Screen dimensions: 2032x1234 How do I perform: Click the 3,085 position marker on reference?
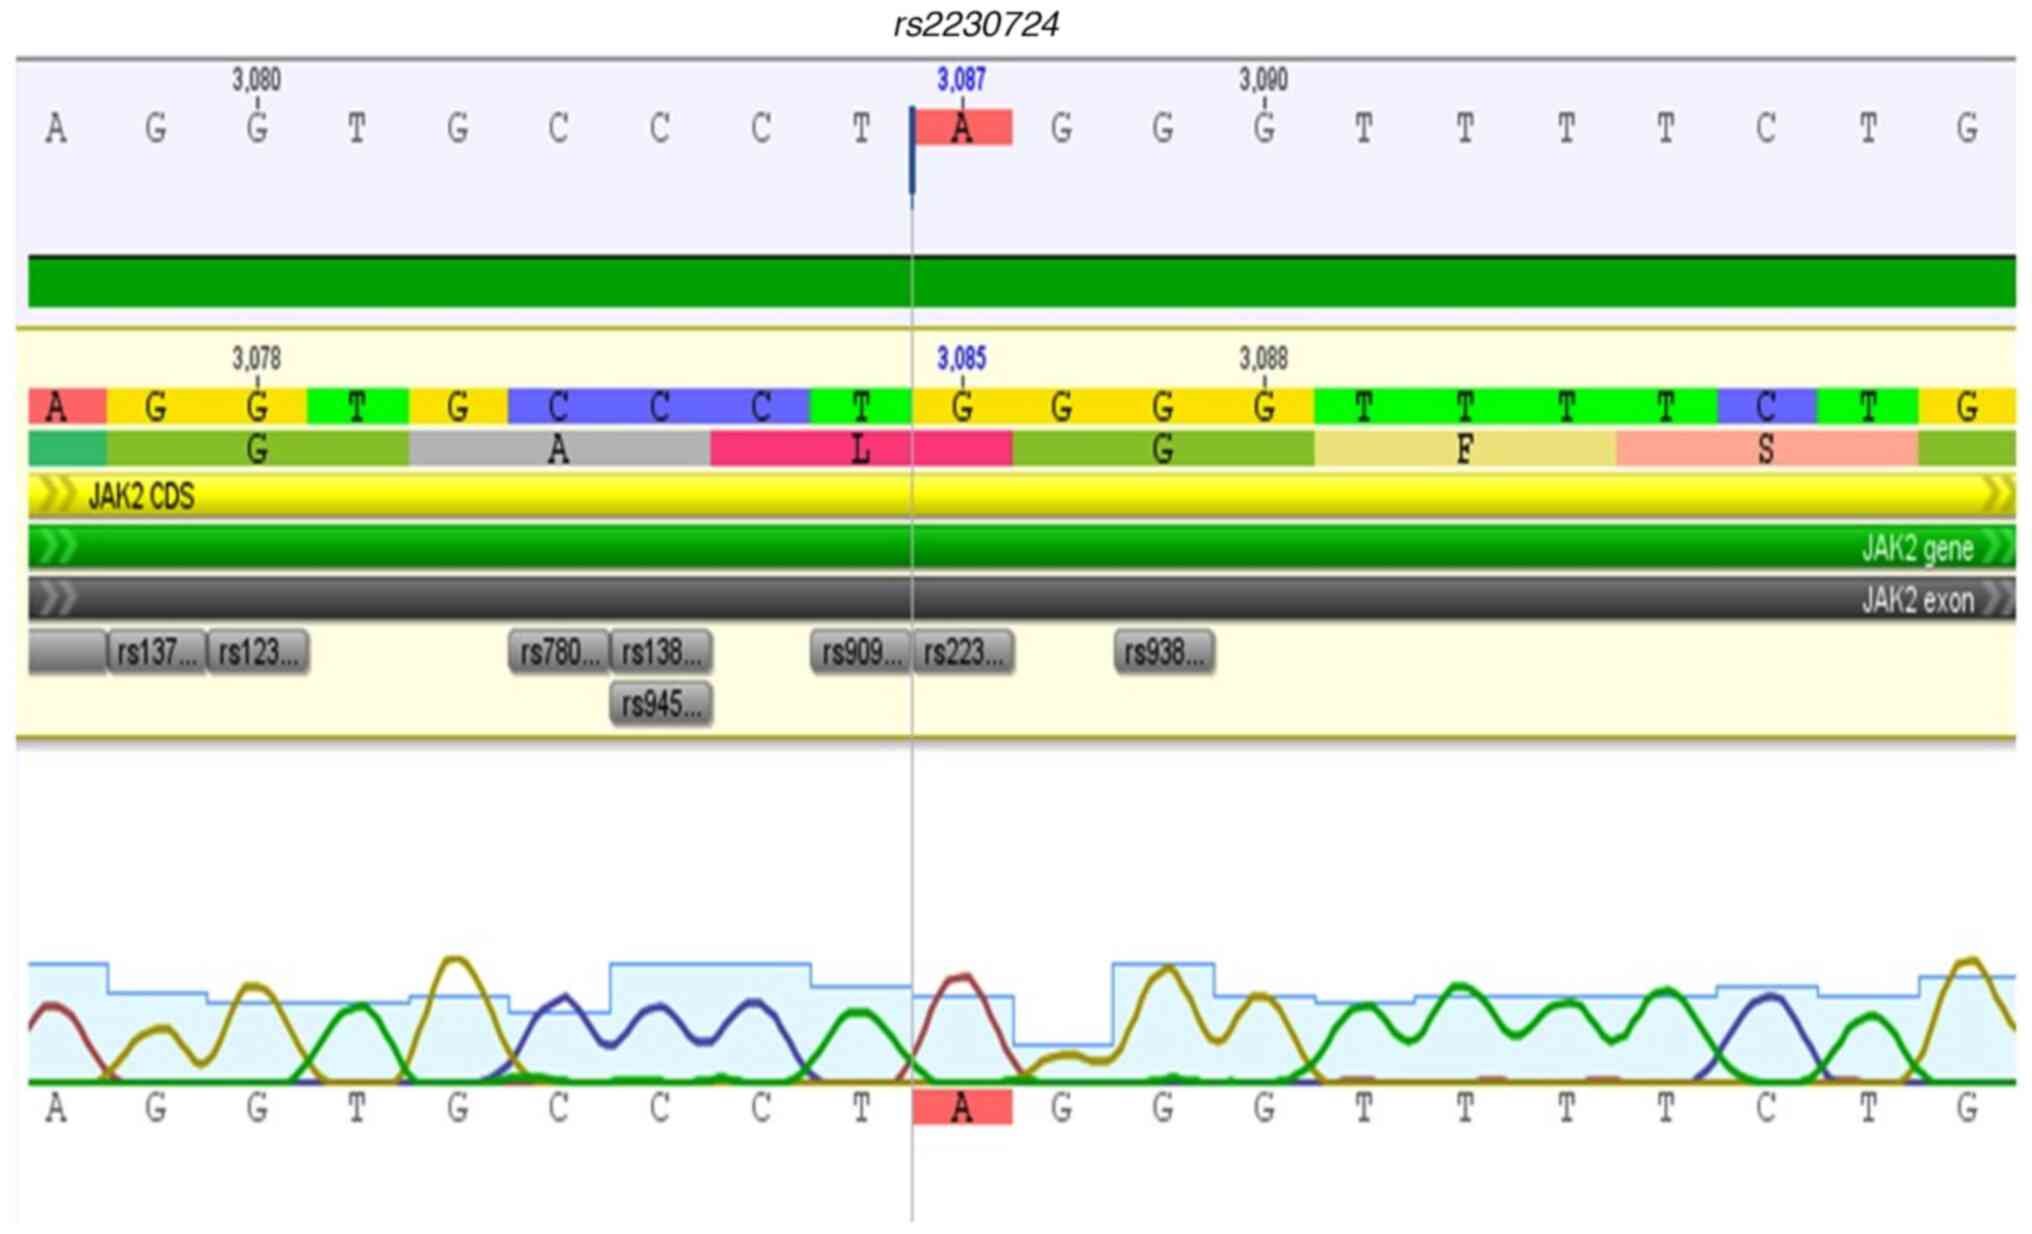tap(961, 358)
